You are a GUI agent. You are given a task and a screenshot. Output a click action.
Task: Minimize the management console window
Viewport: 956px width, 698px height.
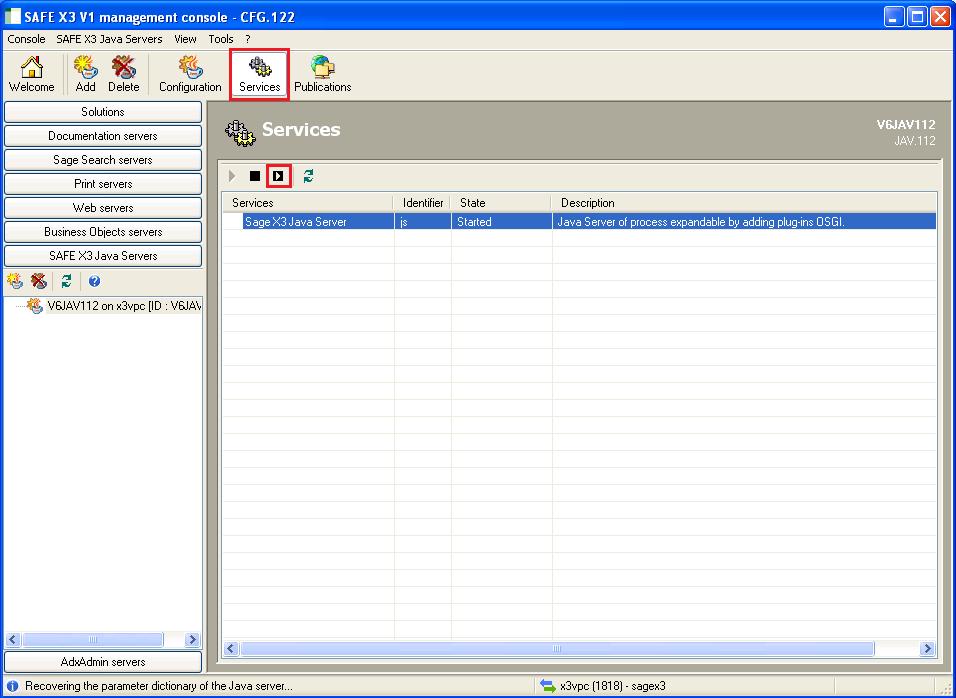pyautogui.click(x=894, y=16)
